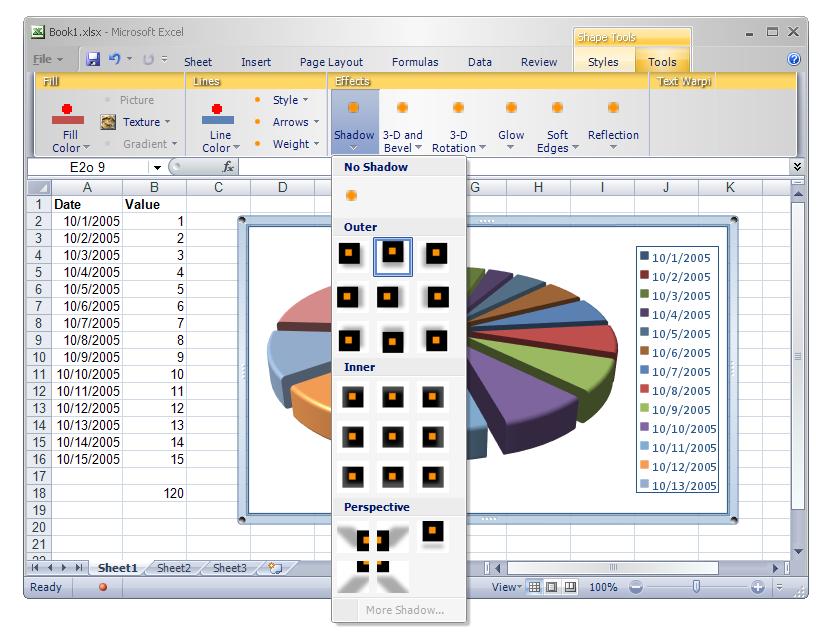Open the Help question mark icon
Image resolution: width=826 pixels, height=642 pixels.
pos(794,59)
